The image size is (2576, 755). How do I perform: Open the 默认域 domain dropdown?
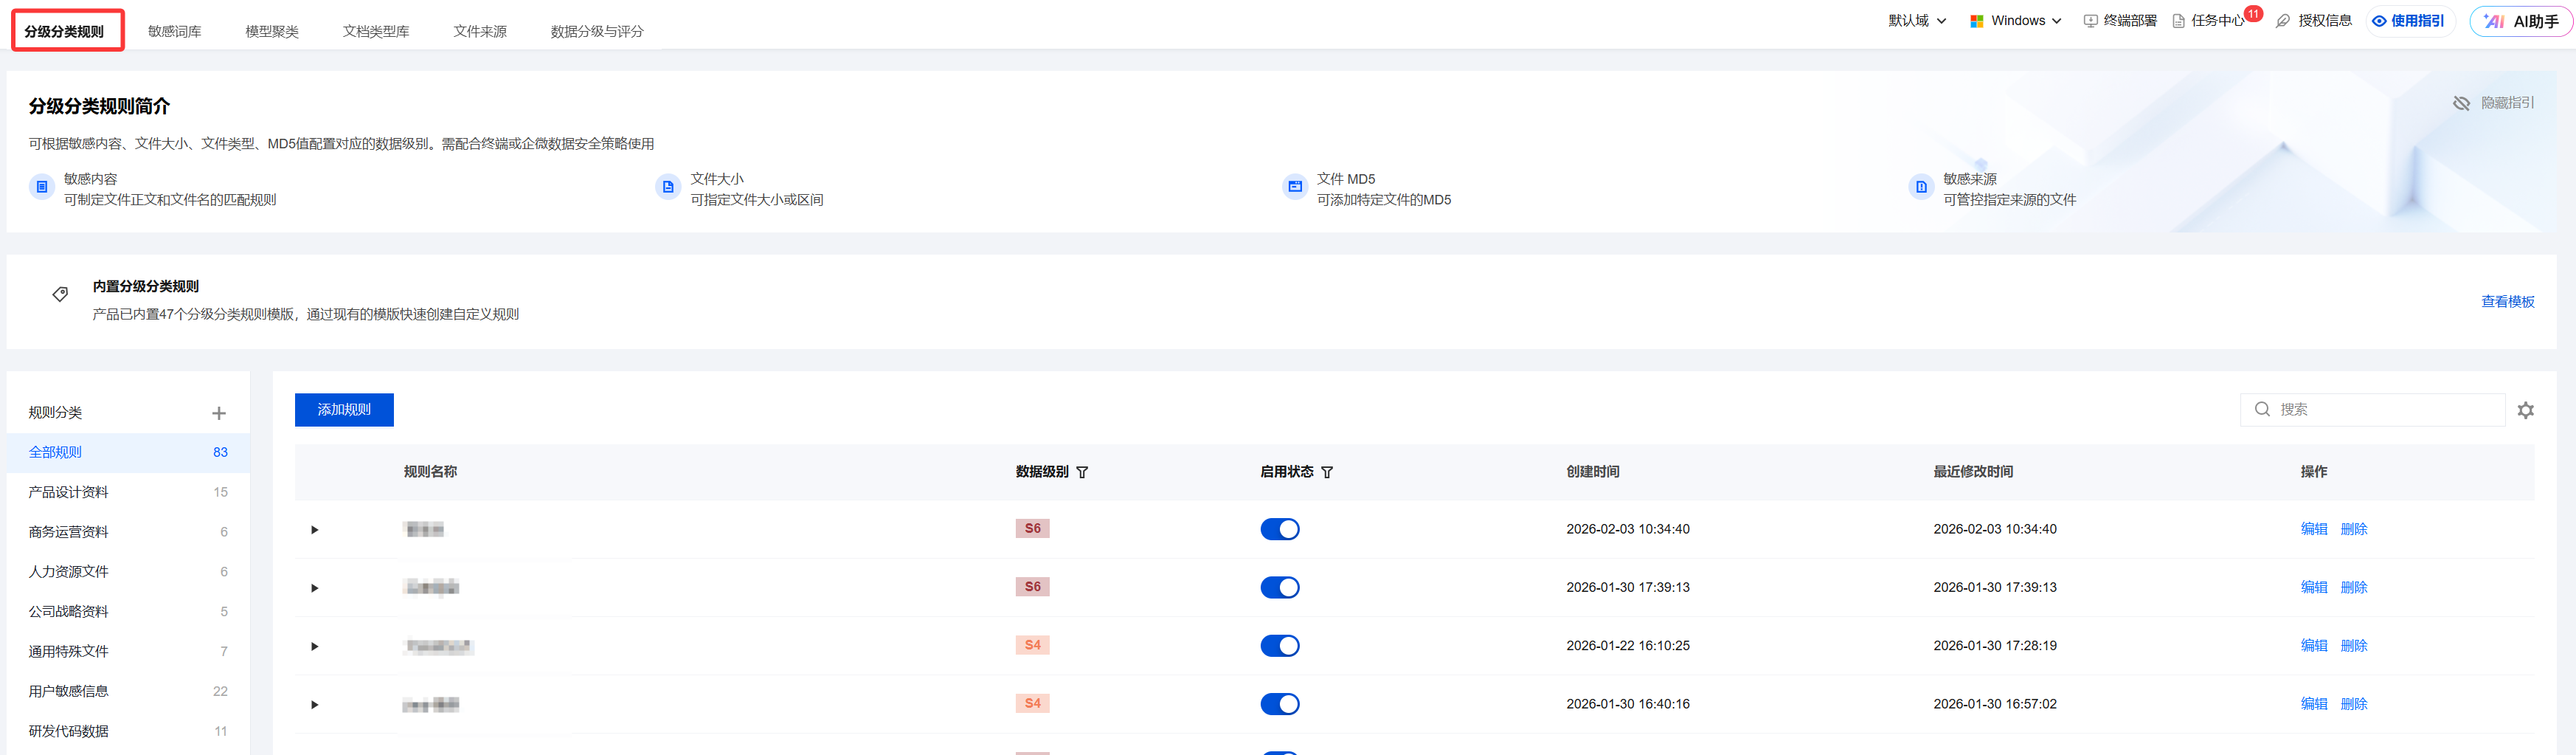(1916, 21)
